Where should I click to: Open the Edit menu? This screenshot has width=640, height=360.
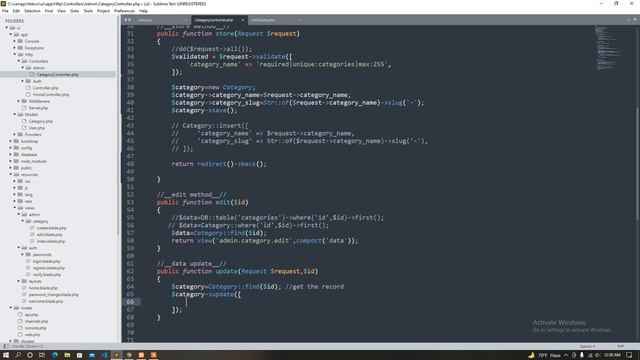[16, 11]
